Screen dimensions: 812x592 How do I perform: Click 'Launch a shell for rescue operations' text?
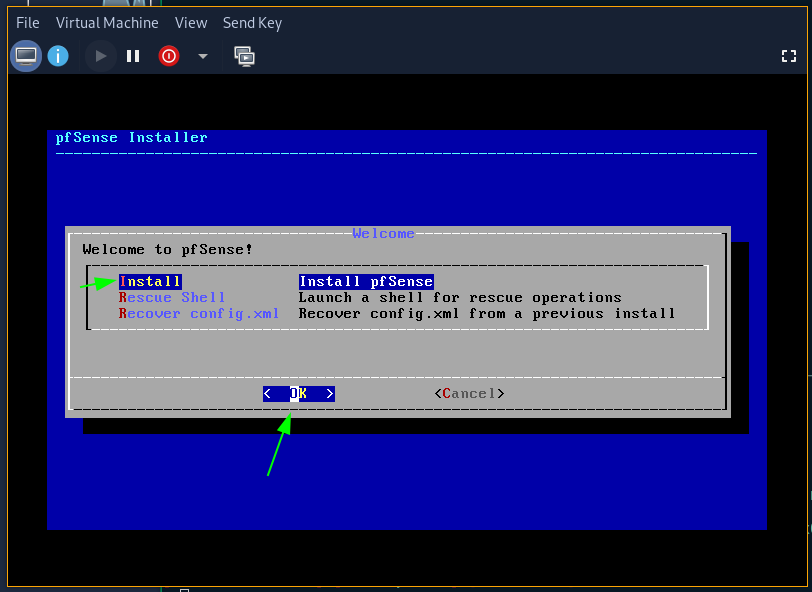coord(460,297)
